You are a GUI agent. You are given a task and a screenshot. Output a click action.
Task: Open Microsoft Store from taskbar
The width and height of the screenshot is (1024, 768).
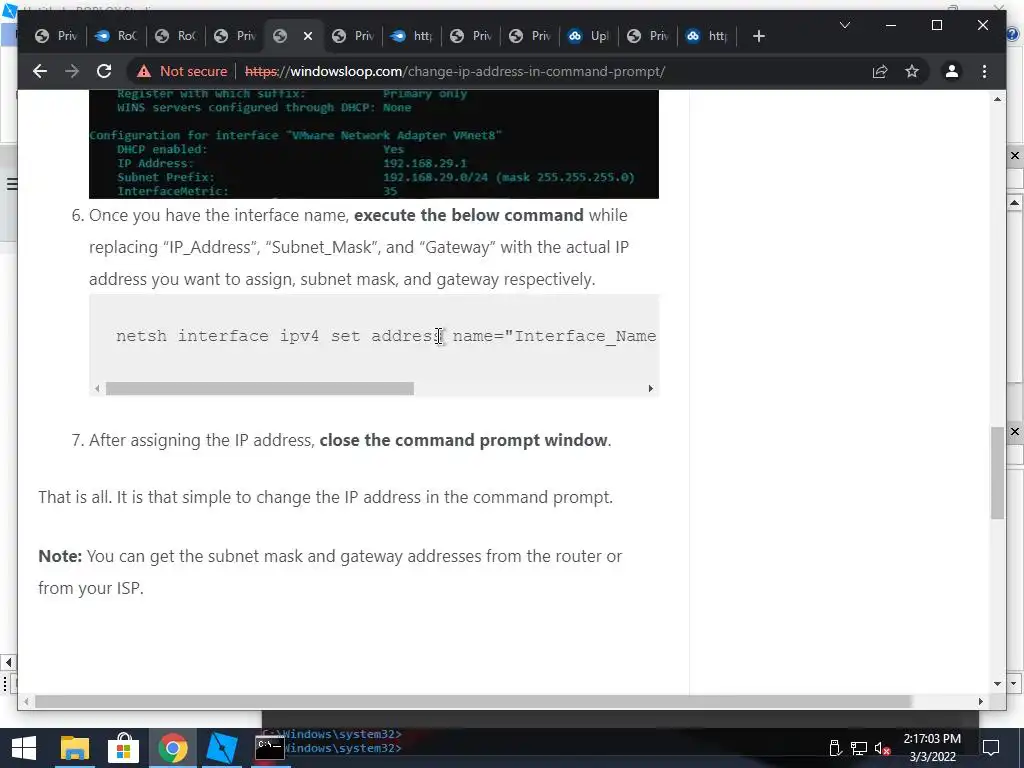click(x=123, y=748)
